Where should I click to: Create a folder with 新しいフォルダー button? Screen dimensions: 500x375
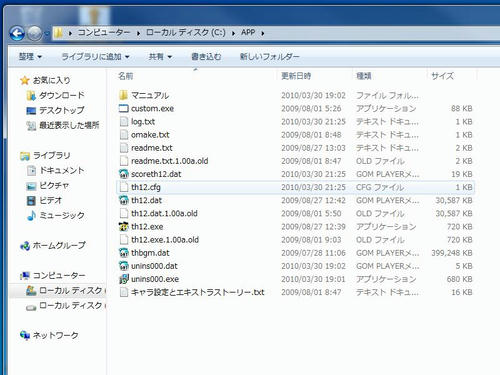[270, 57]
